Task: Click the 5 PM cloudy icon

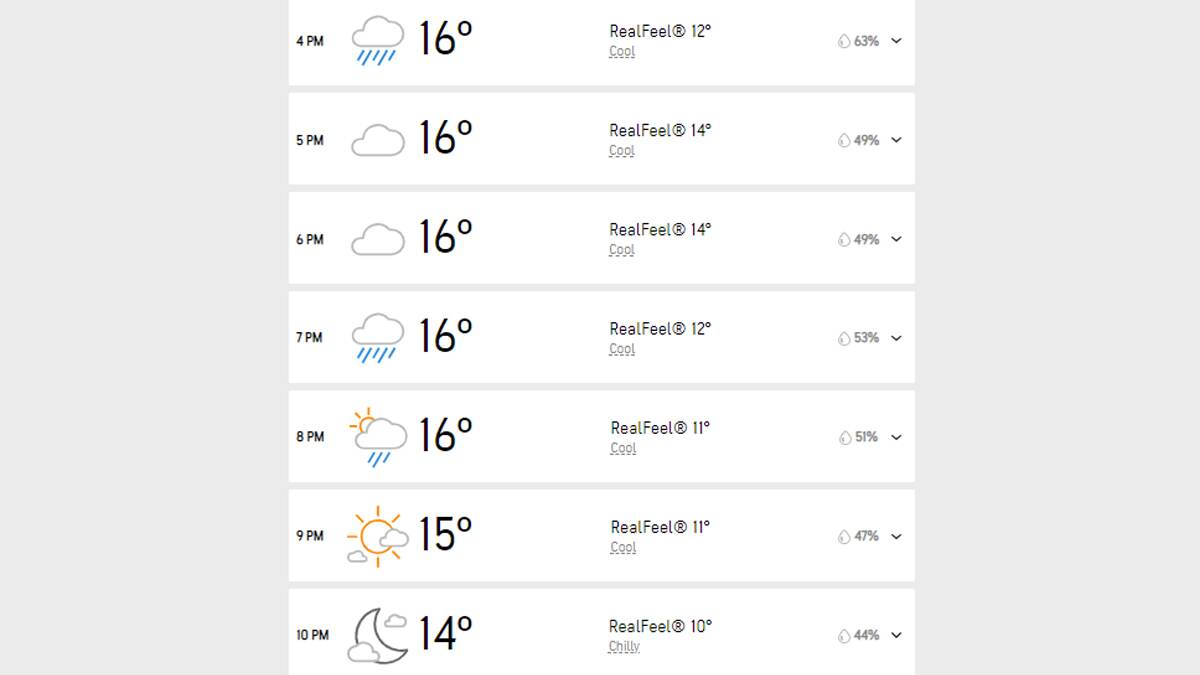Action: coord(378,140)
